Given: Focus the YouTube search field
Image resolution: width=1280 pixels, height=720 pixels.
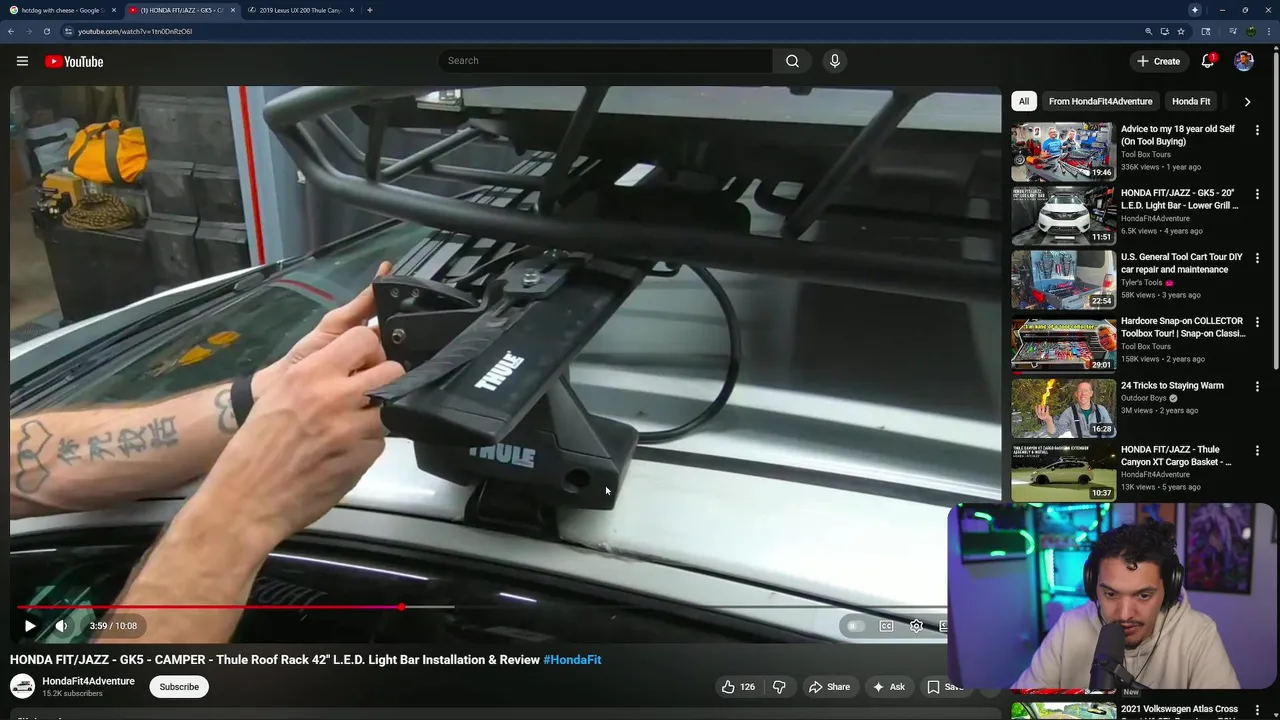Looking at the screenshot, I should 605,61.
